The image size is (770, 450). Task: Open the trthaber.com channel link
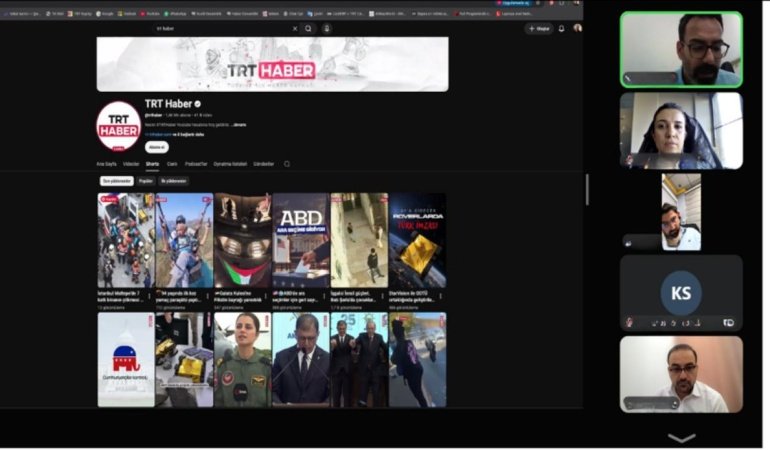point(158,134)
